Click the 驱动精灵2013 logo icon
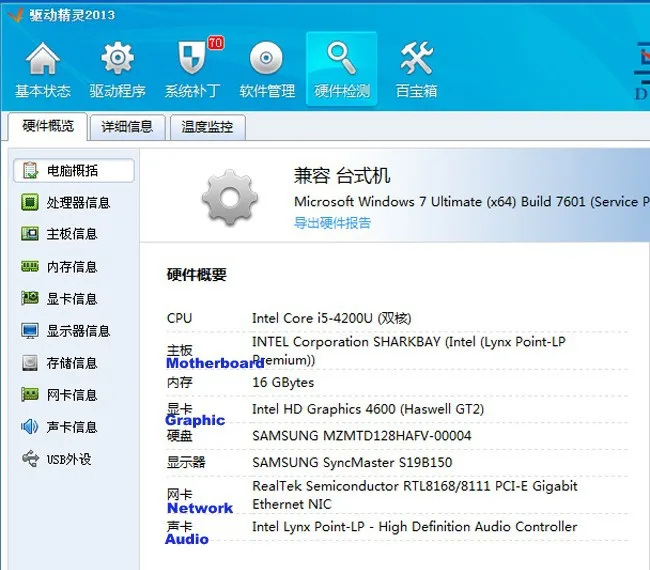This screenshot has height=570, width=650. (x=16, y=15)
